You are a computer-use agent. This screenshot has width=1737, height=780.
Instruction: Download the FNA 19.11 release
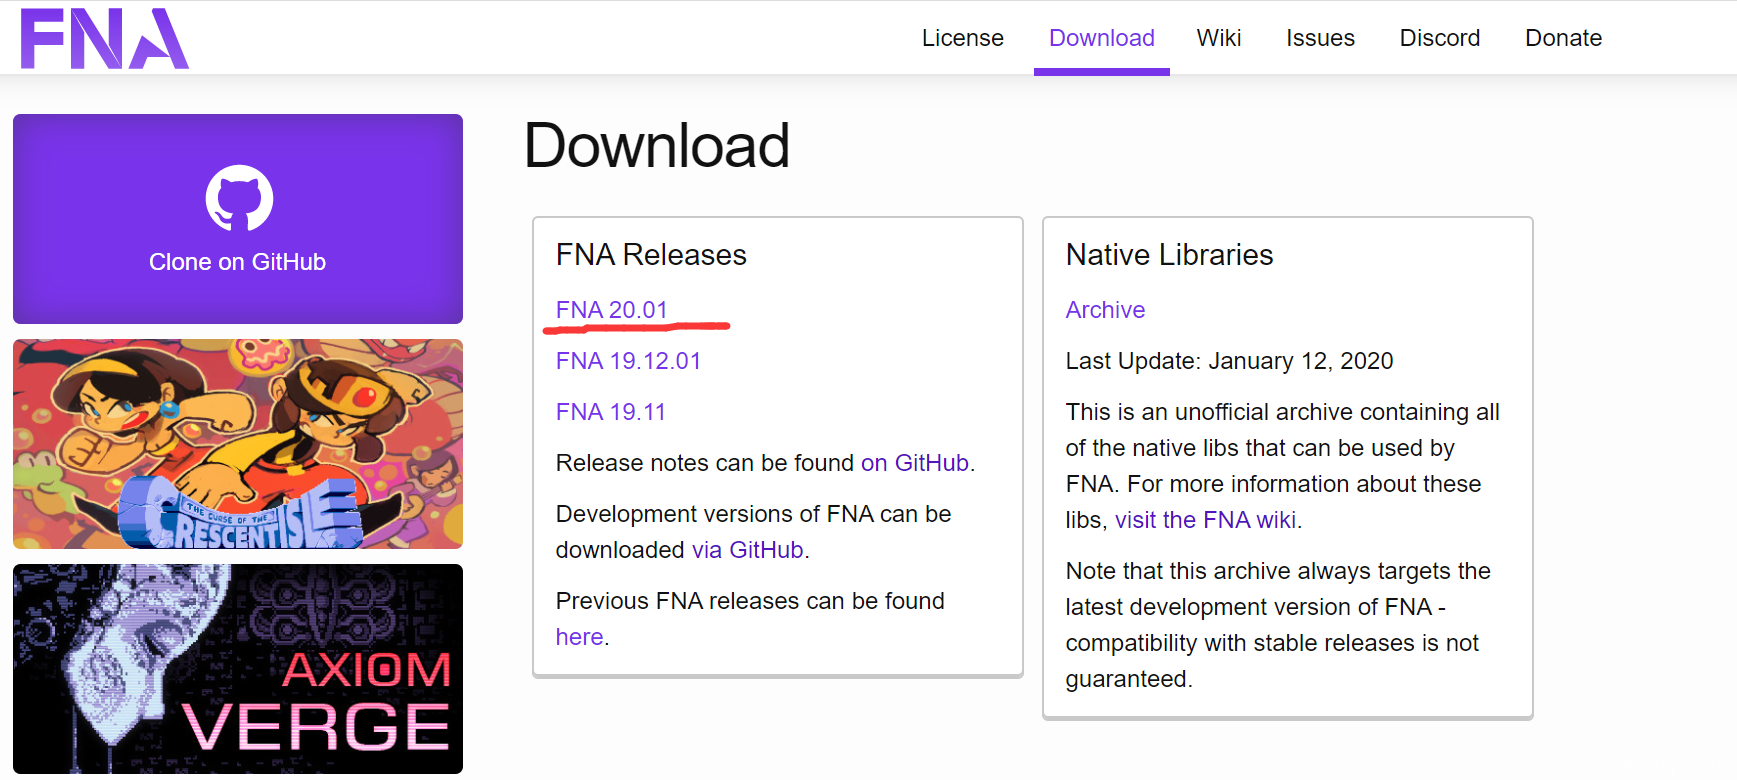point(610,412)
